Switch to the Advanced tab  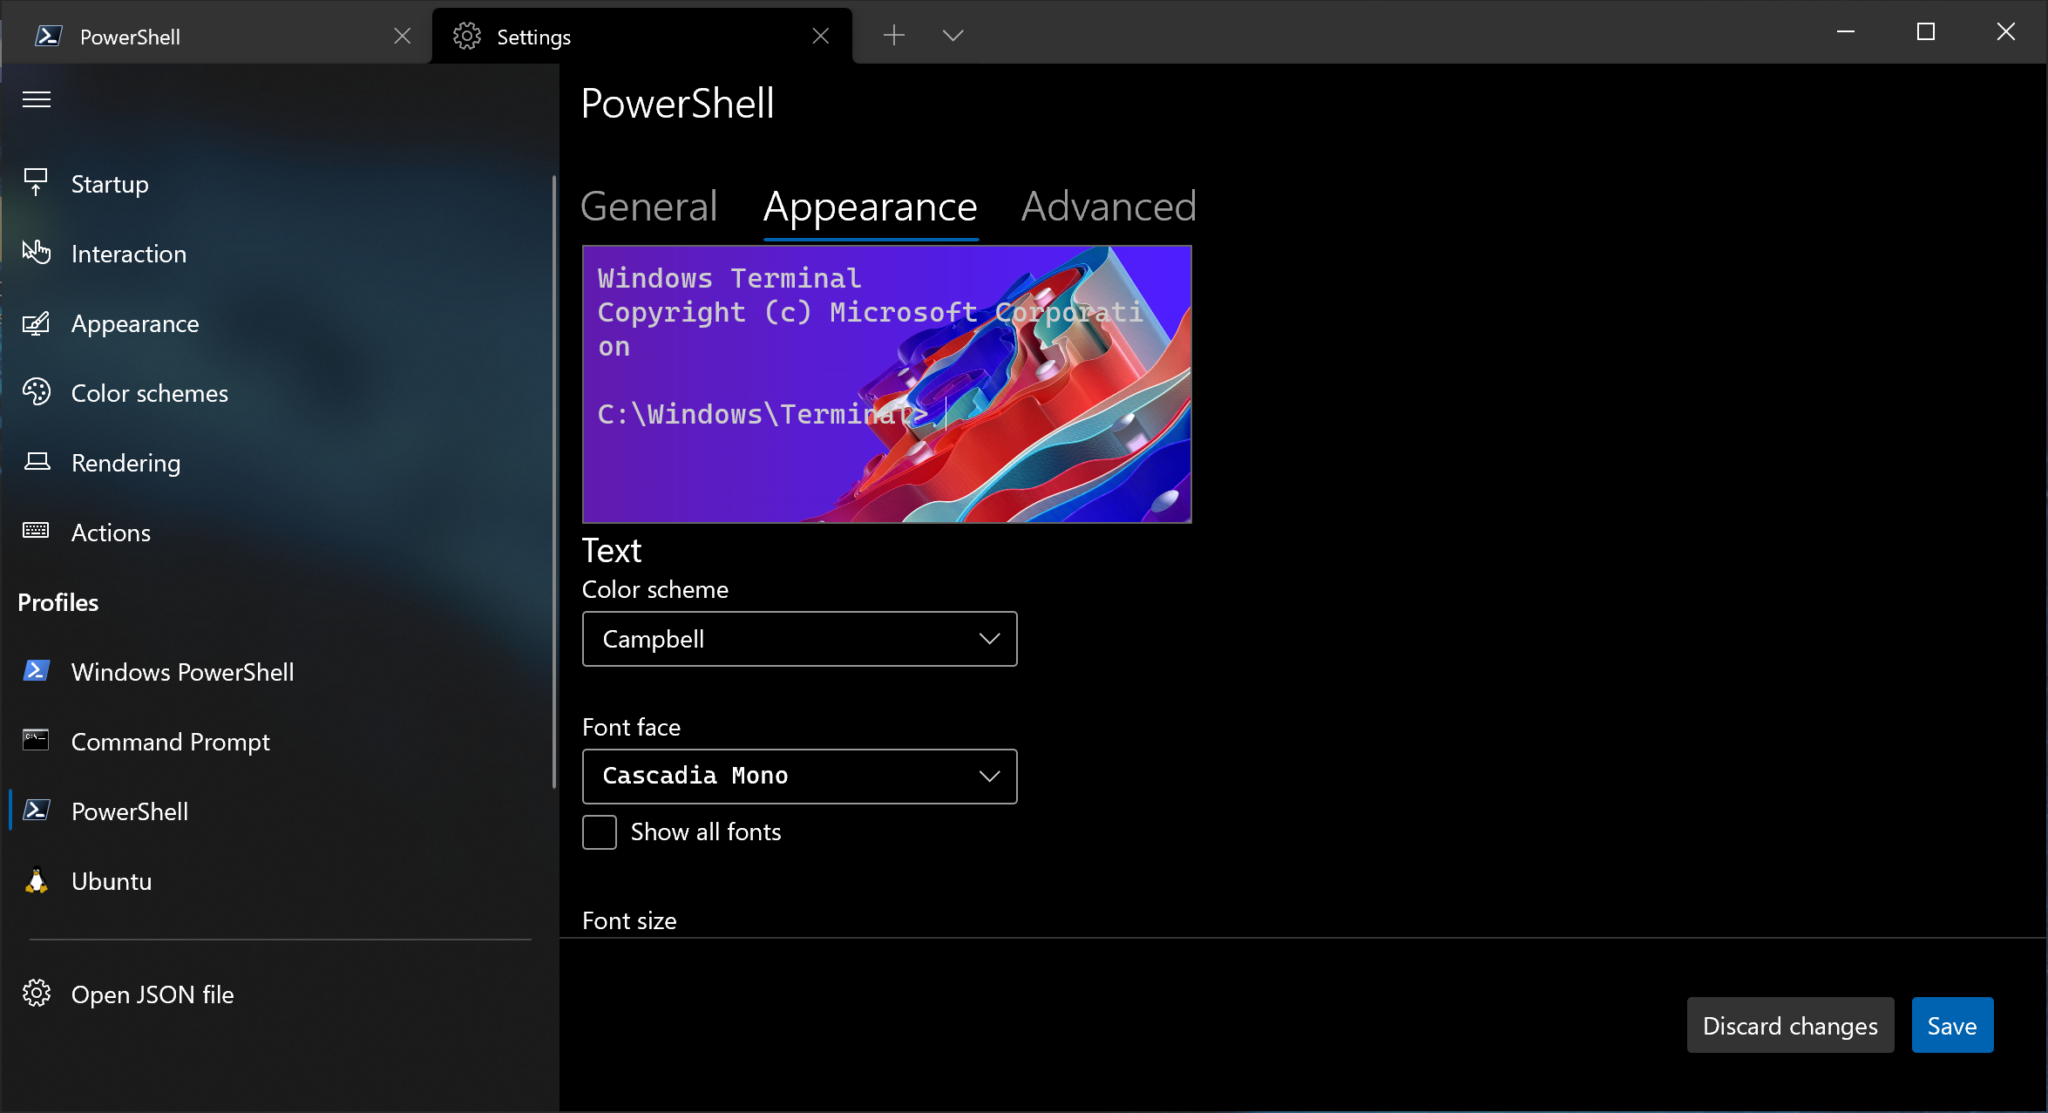coord(1108,207)
